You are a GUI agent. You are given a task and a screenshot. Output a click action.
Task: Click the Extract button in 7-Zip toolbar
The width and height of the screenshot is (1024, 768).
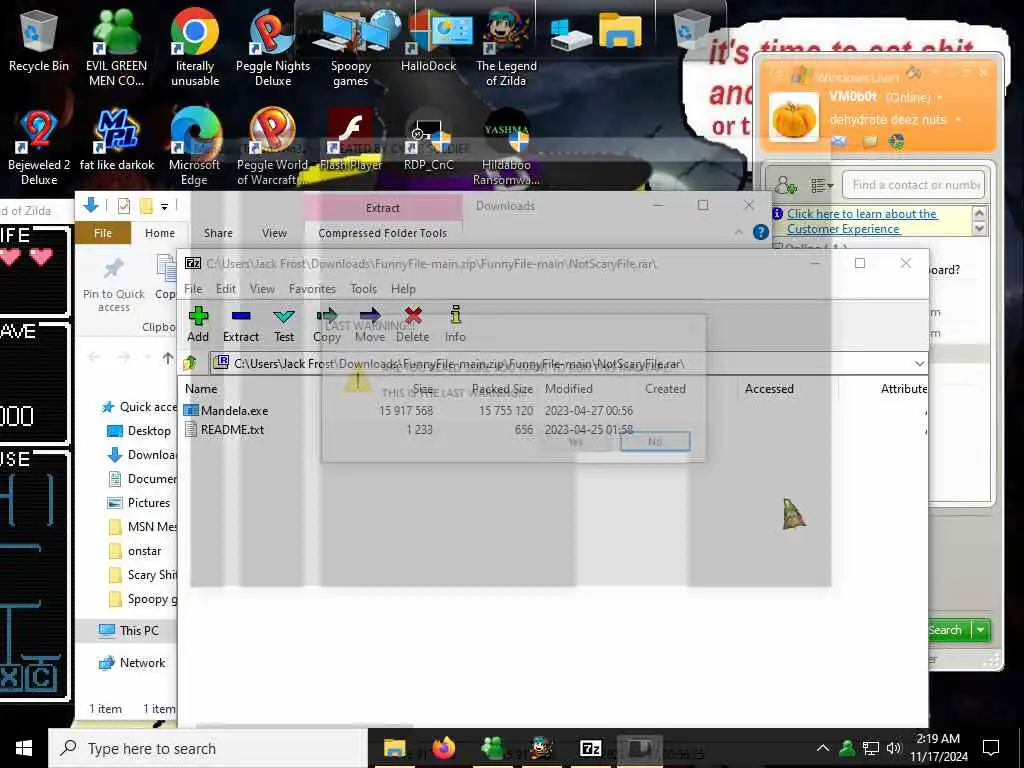[x=241, y=324]
